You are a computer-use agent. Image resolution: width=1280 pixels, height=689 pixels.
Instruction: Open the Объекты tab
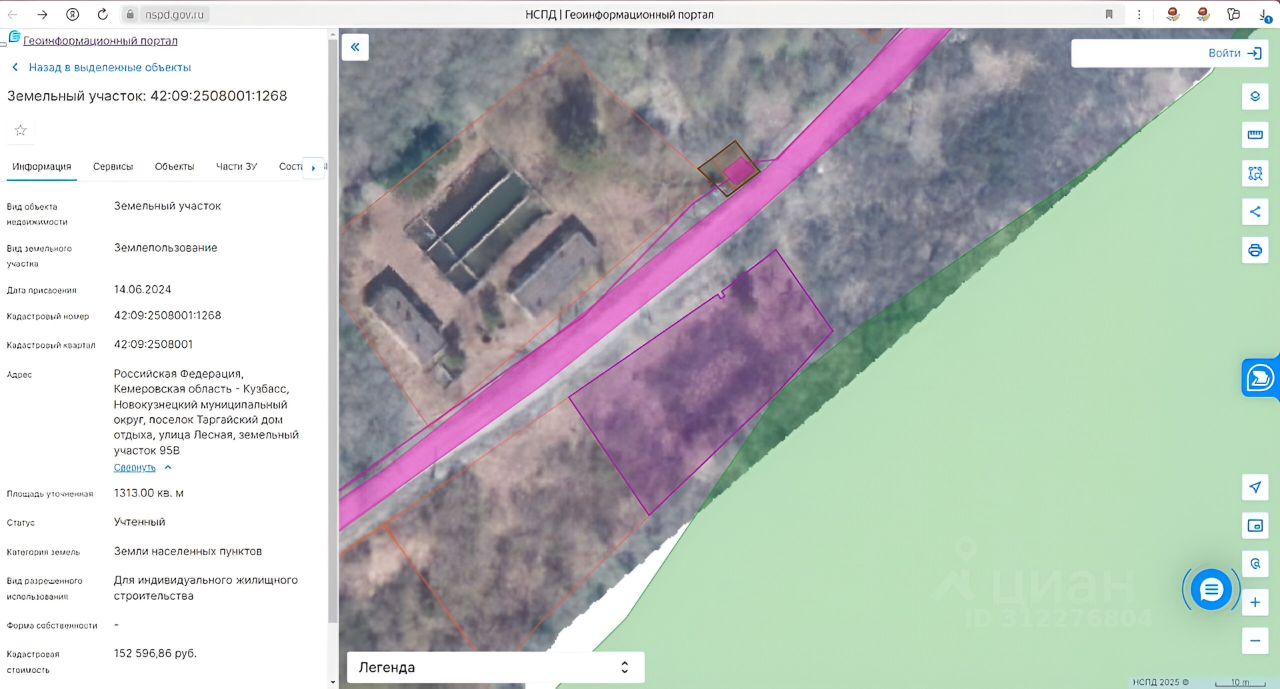point(174,166)
